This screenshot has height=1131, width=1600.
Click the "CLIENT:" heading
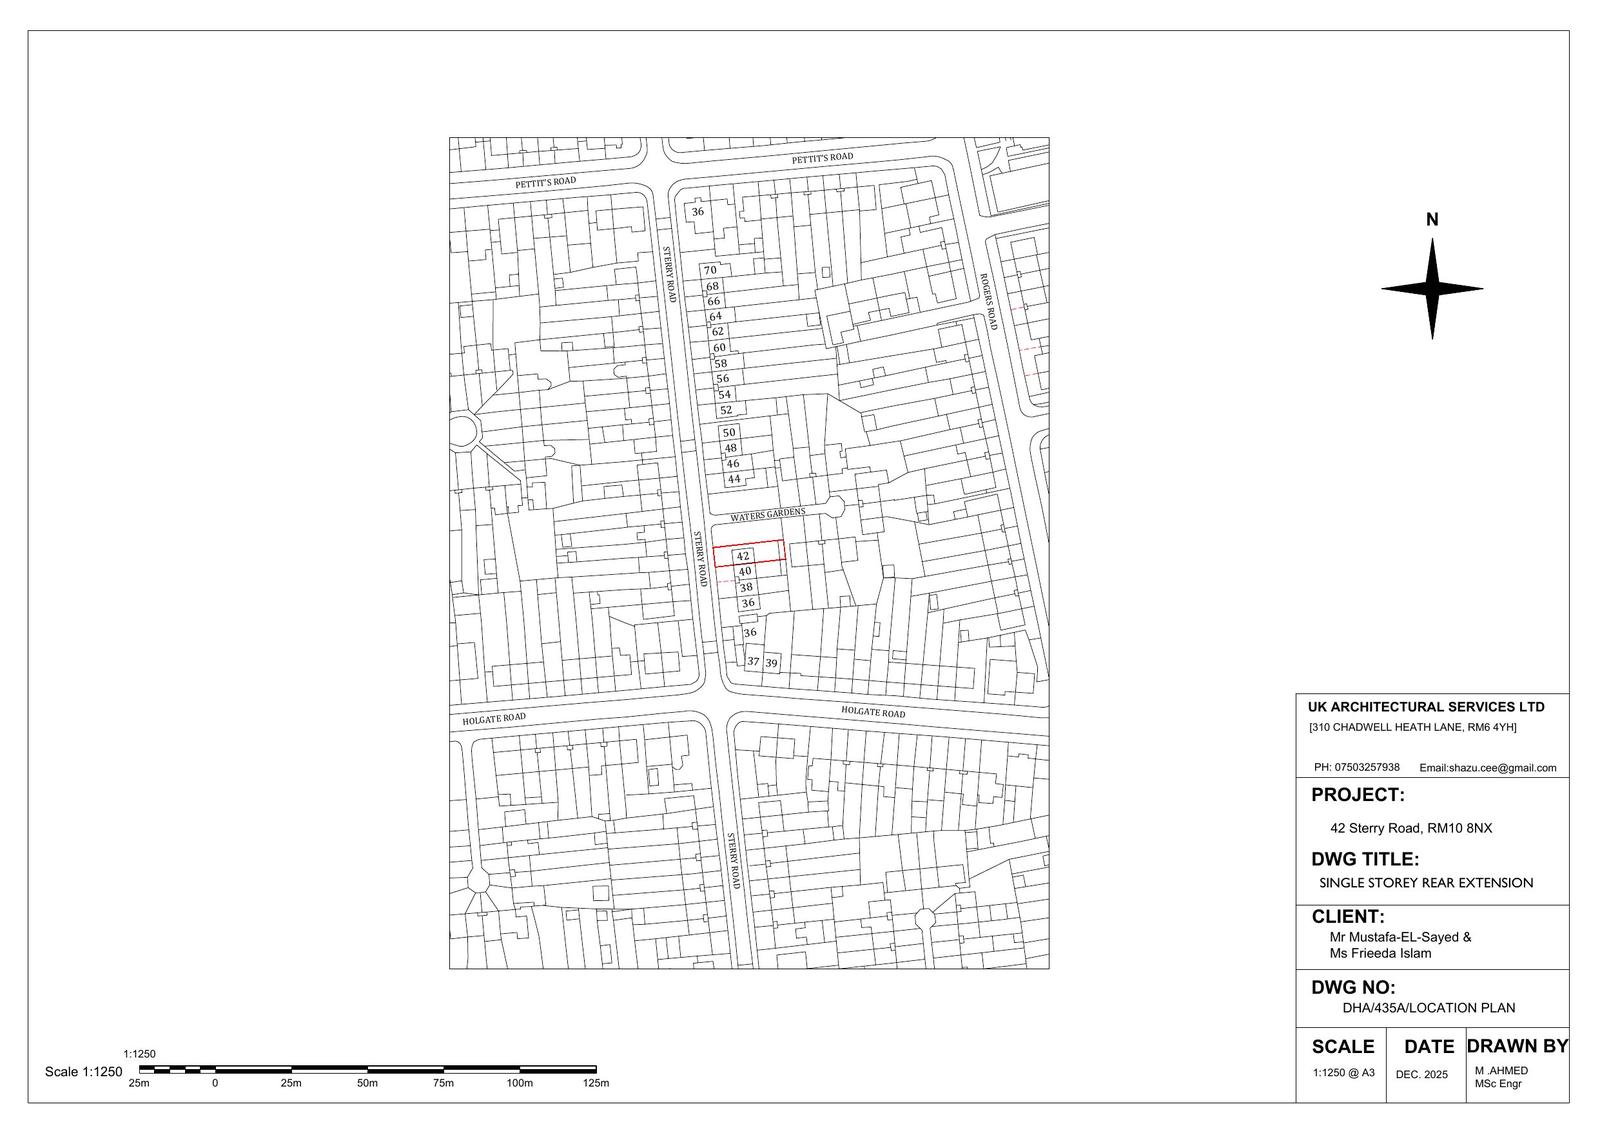[1348, 917]
